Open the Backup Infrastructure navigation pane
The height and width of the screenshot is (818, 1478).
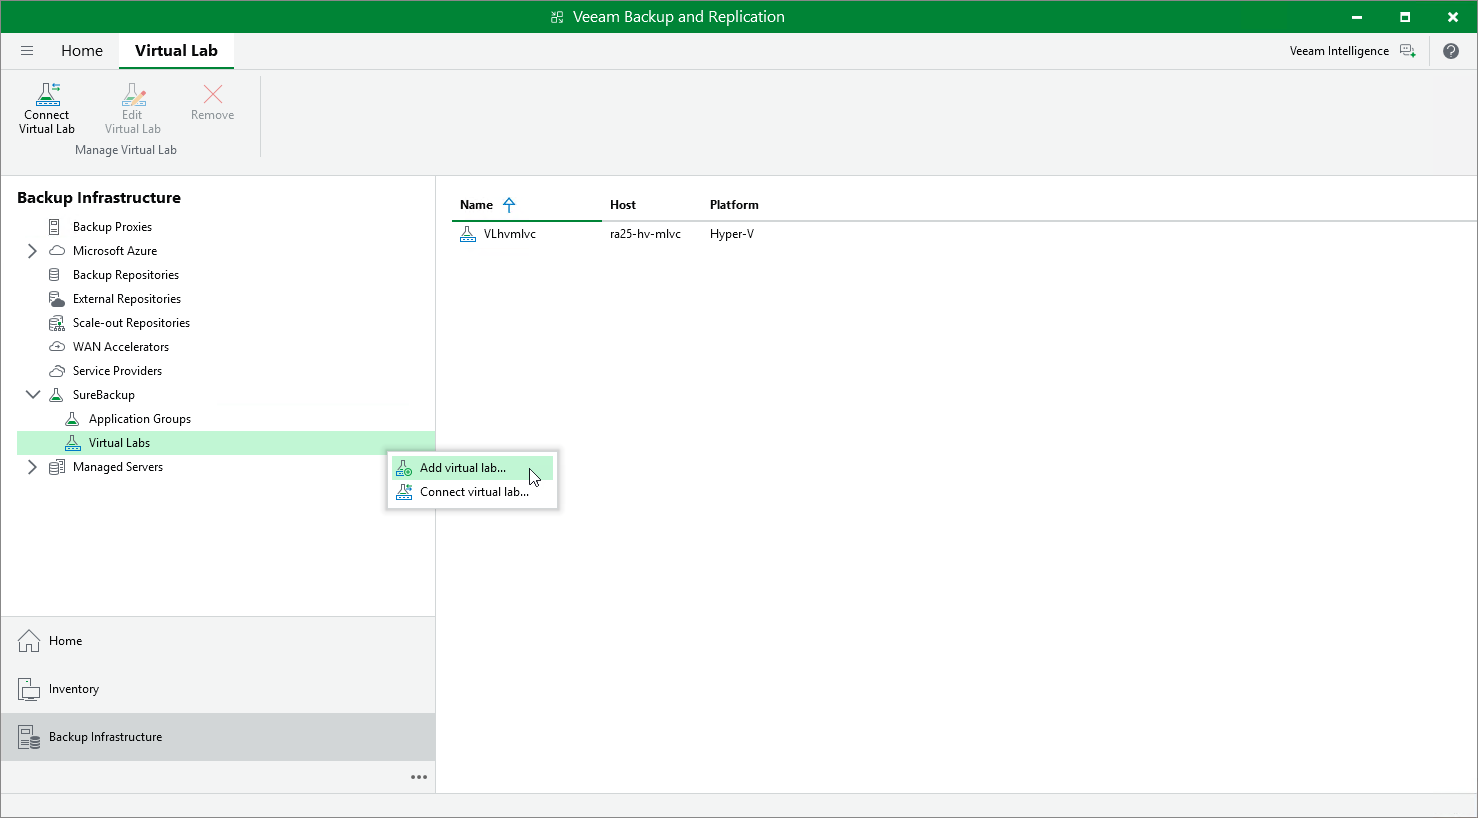coord(218,737)
